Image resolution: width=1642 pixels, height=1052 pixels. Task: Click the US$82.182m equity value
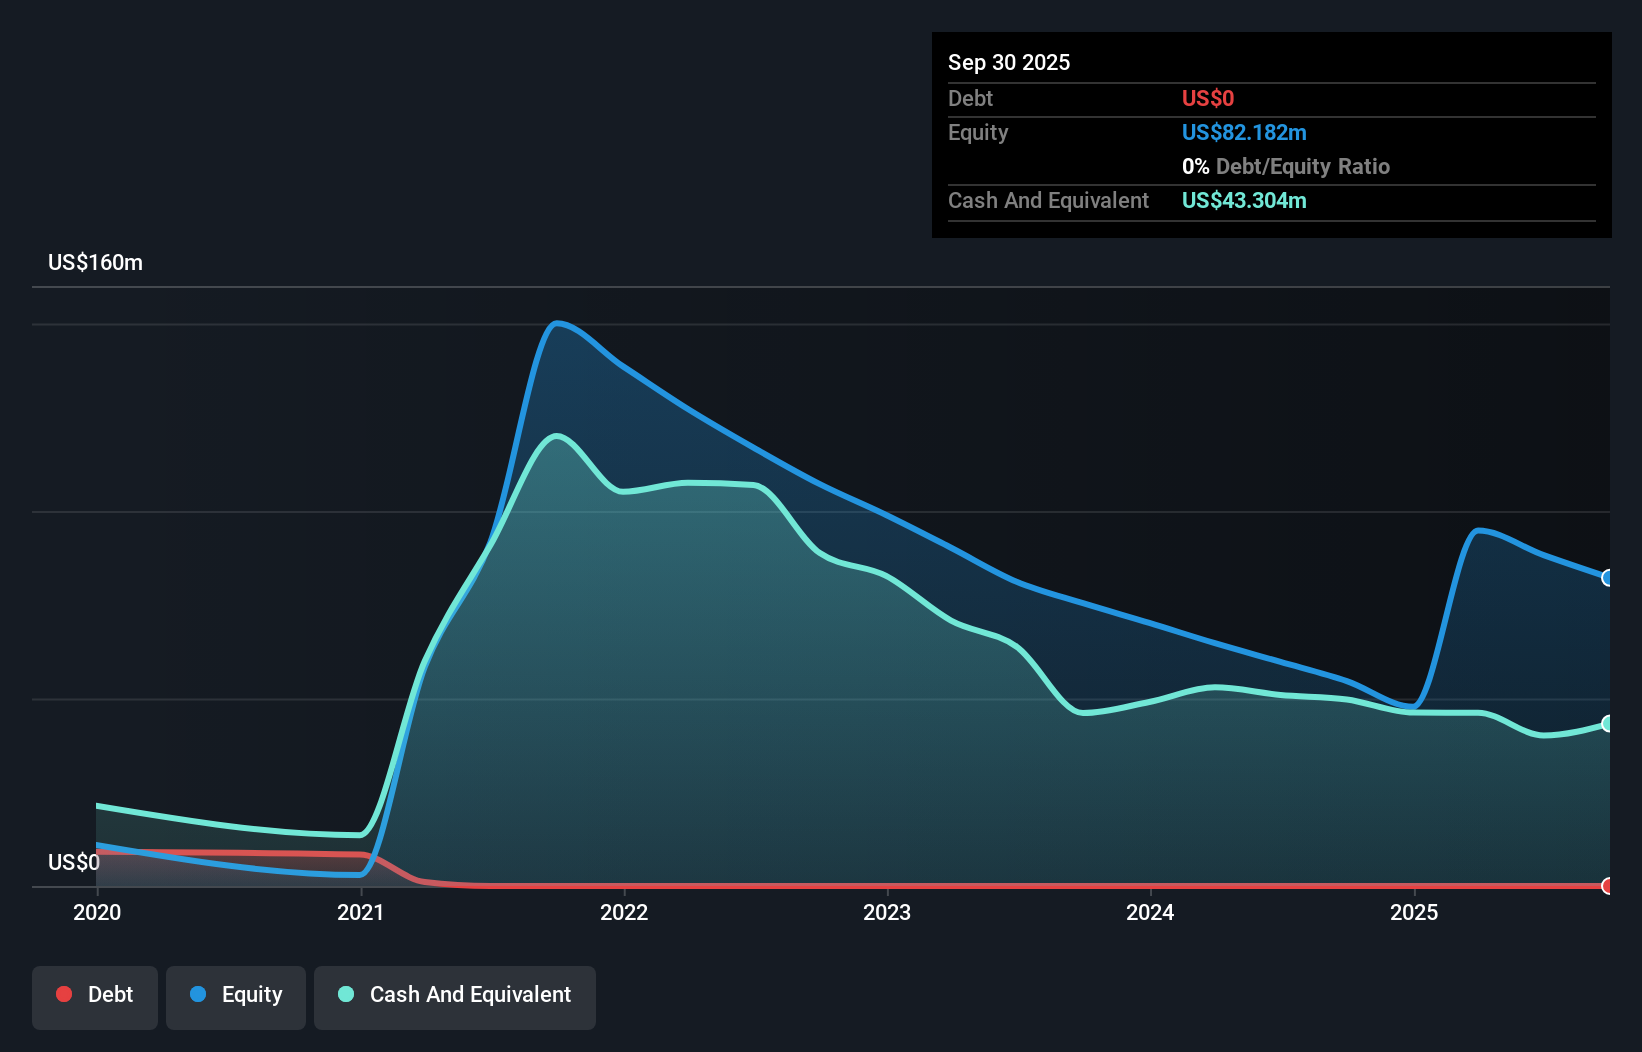[1244, 132]
